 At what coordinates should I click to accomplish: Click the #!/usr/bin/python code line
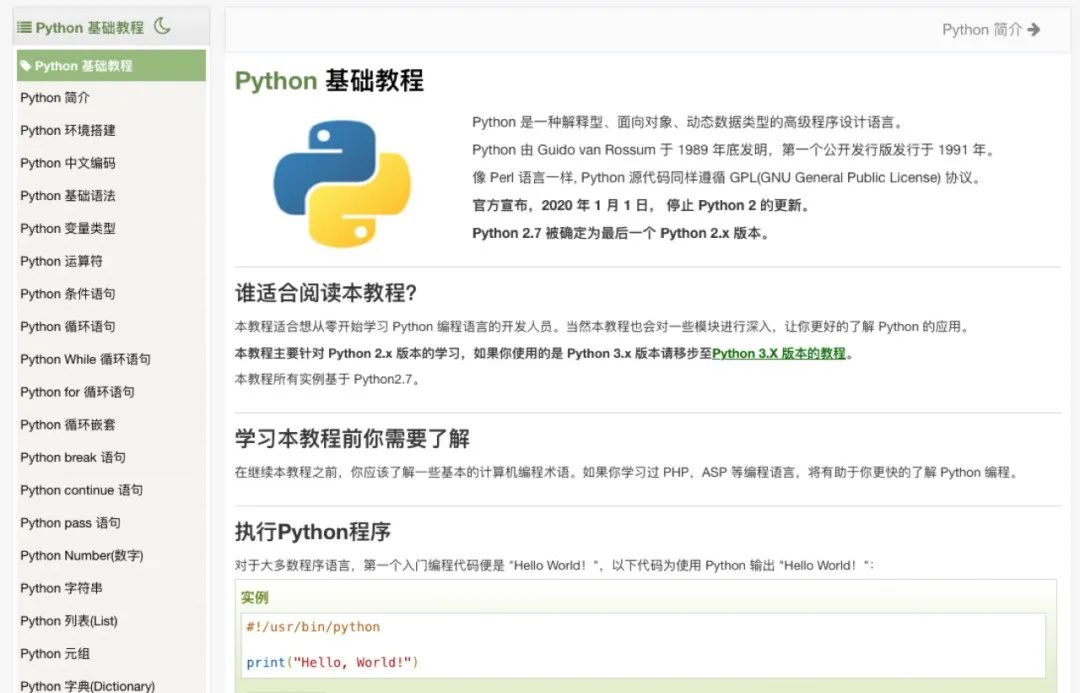[x=313, y=627]
